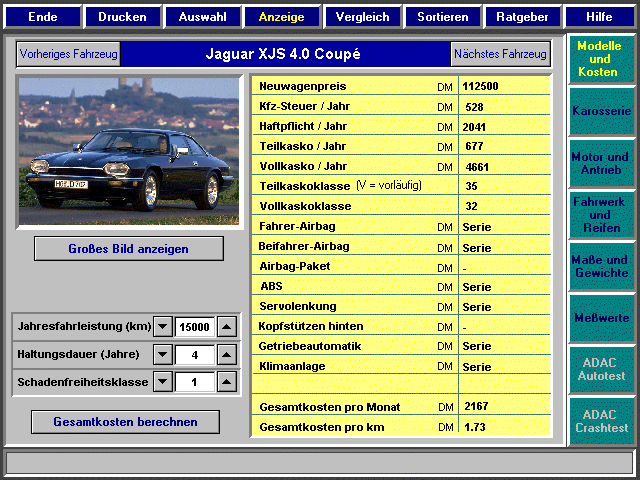The height and width of the screenshot is (480, 640).
Task: Click the Jahresfahrleistung 15000 input field
Action: pyautogui.click(x=195, y=326)
